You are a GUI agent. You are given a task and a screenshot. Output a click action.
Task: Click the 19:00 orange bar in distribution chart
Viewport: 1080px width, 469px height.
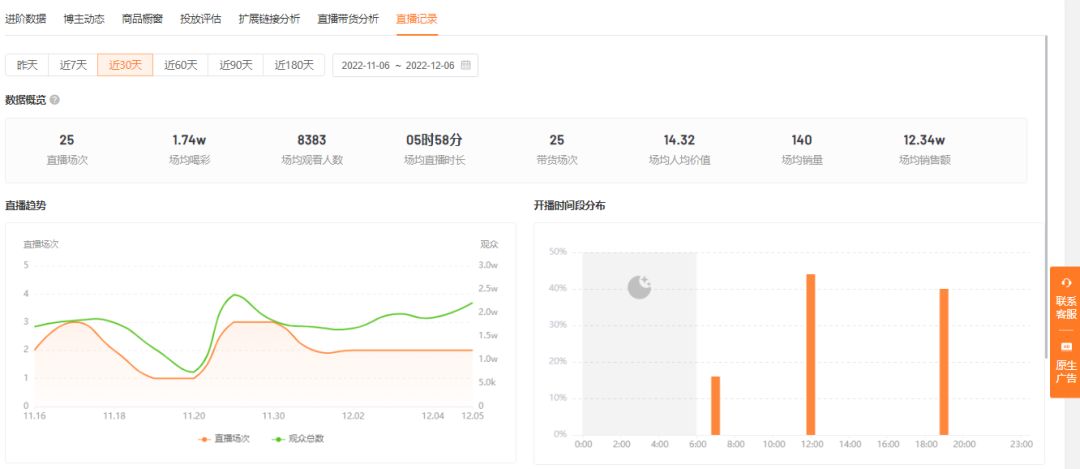pos(943,361)
